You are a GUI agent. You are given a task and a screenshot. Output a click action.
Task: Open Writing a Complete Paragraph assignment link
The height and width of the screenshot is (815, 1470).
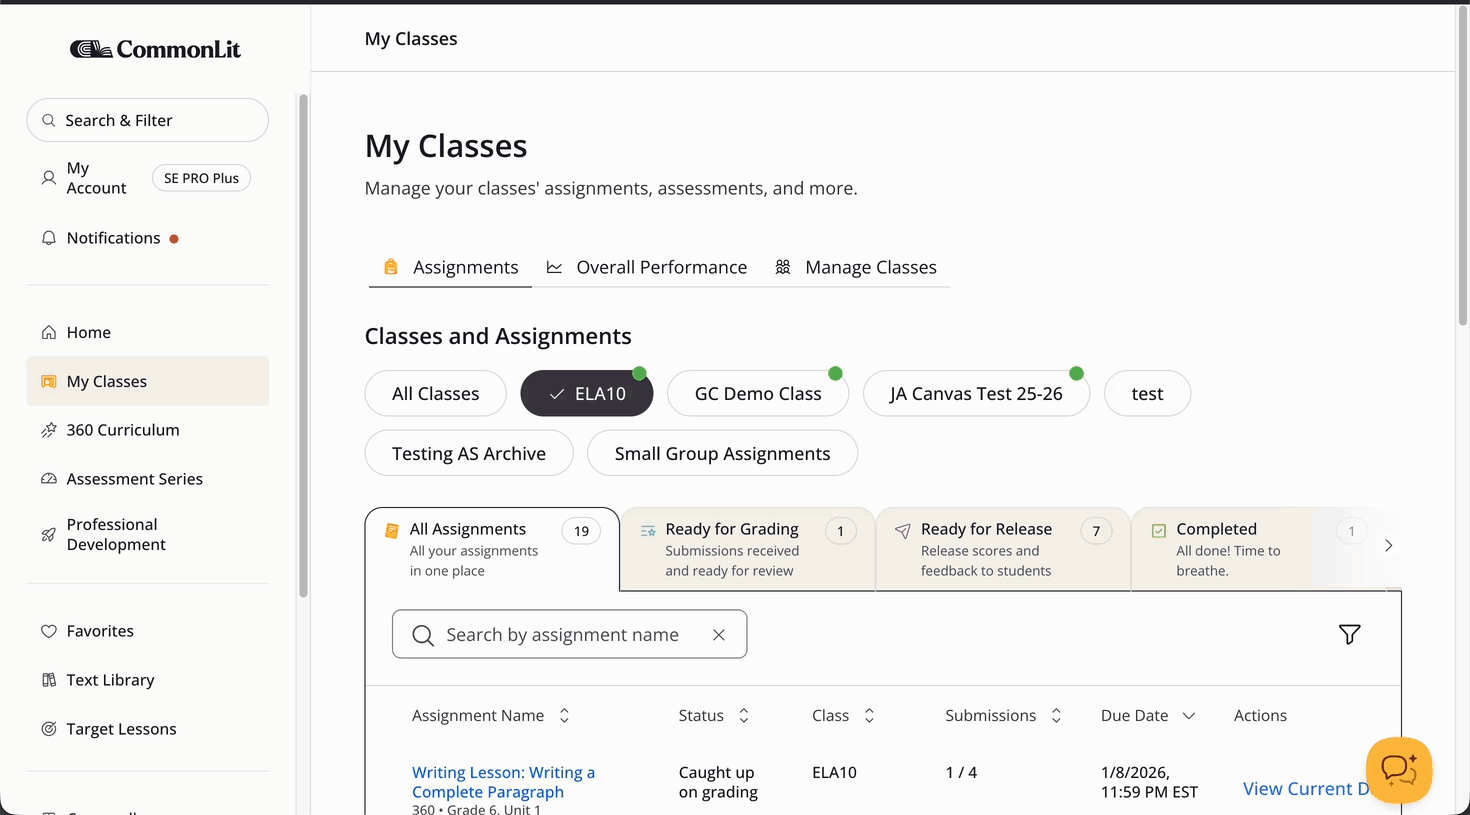(503, 782)
